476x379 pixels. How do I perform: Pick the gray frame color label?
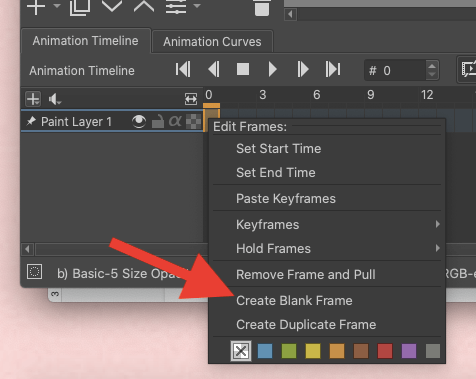pyautogui.click(x=433, y=351)
